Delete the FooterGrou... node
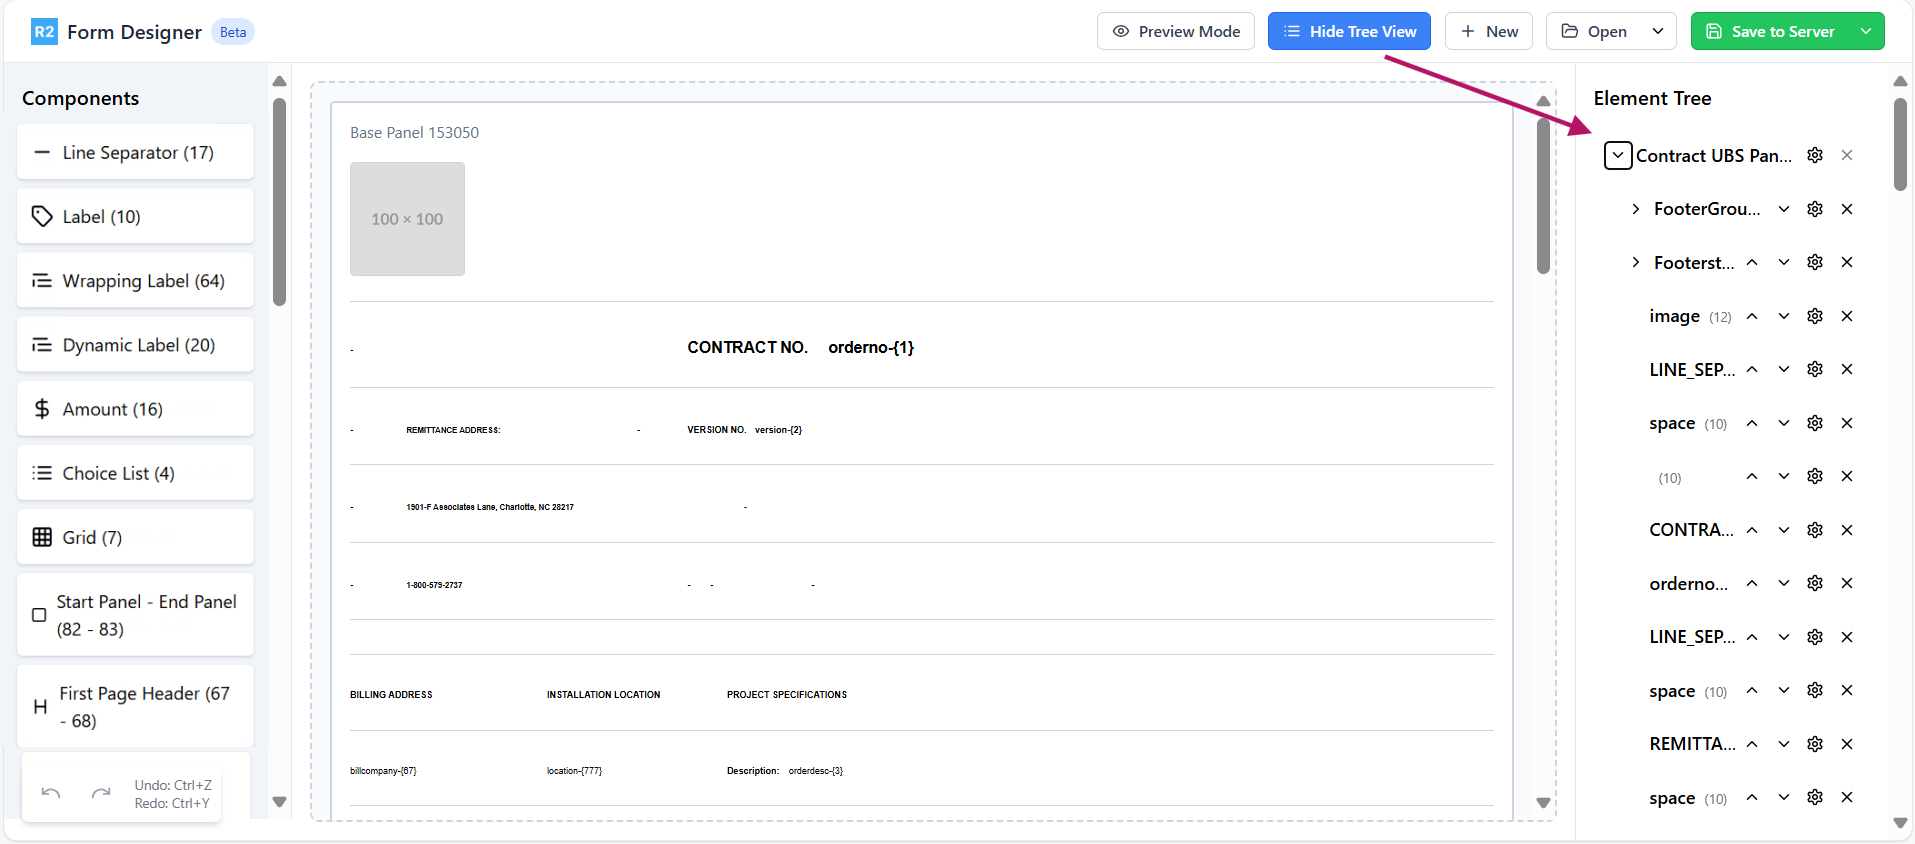The width and height of the screenshot is (1915, 844). 1847,209
